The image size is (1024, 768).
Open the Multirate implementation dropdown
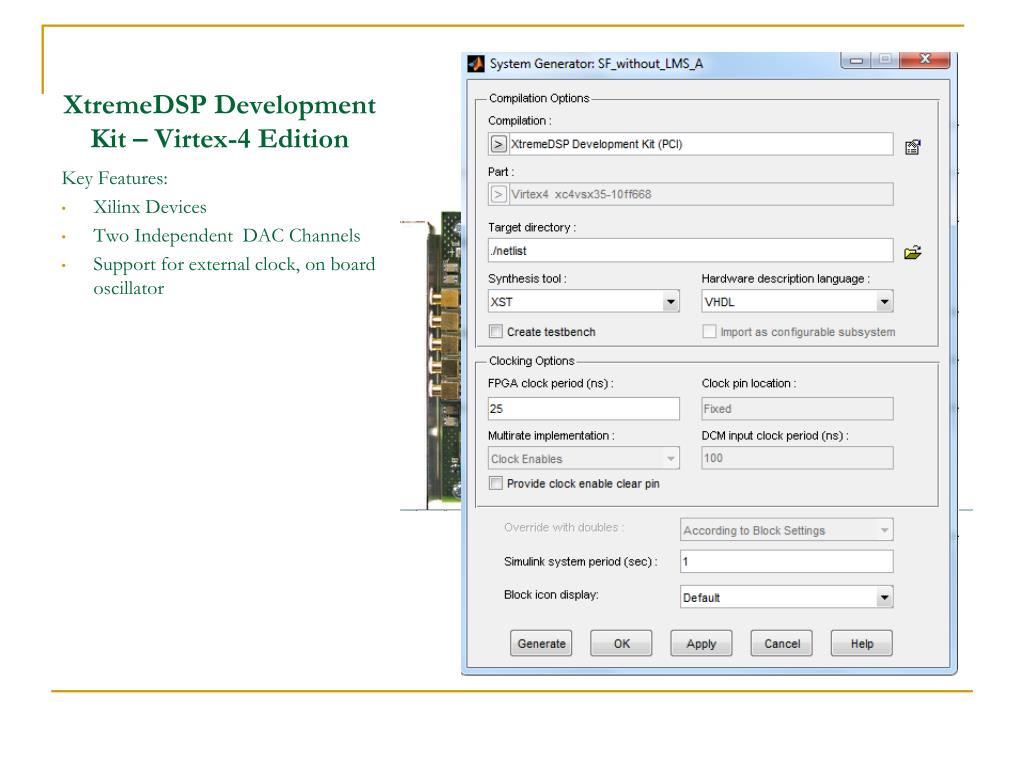coord(671,458)
